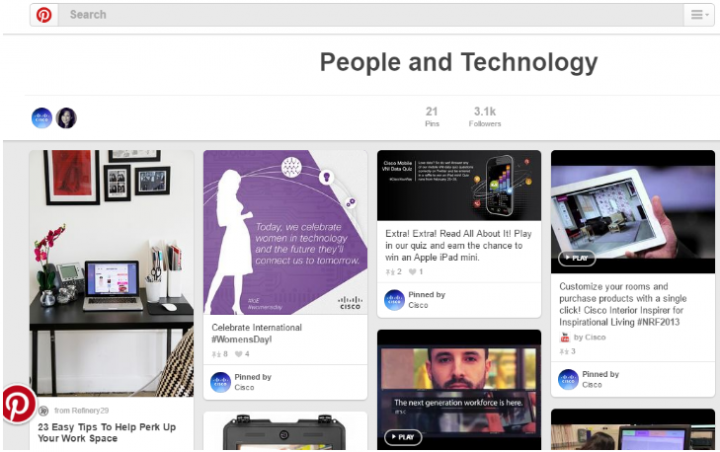
Task: View the 3.1k Followers count
Action: pyautogui.click(x=485, y=117)
